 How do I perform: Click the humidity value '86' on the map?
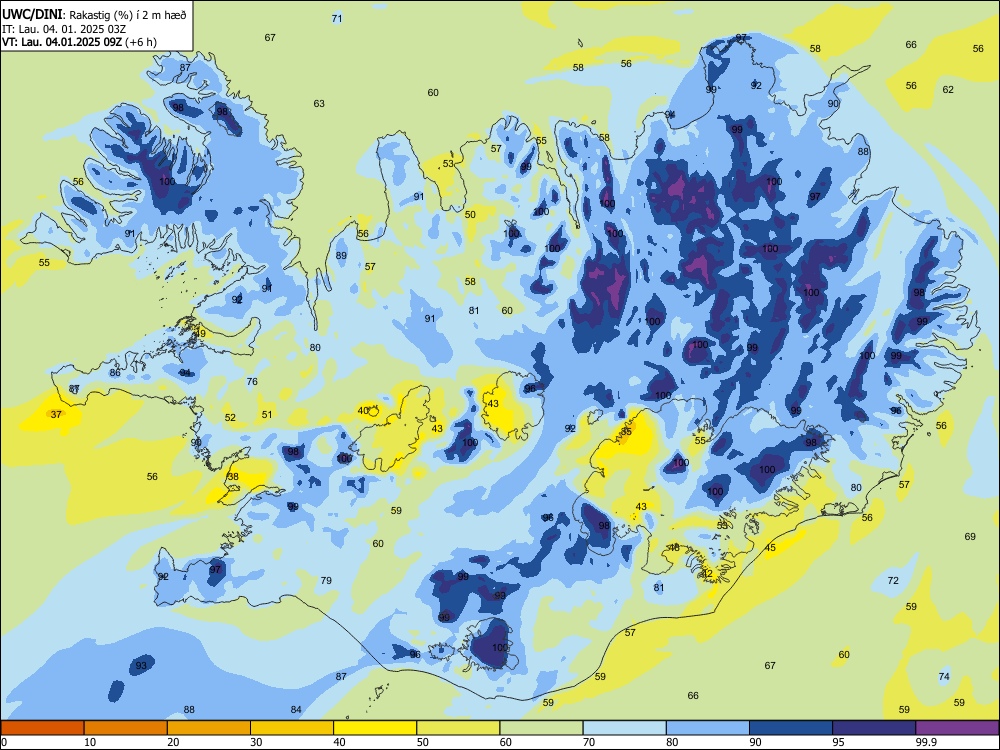coord(115,372)
